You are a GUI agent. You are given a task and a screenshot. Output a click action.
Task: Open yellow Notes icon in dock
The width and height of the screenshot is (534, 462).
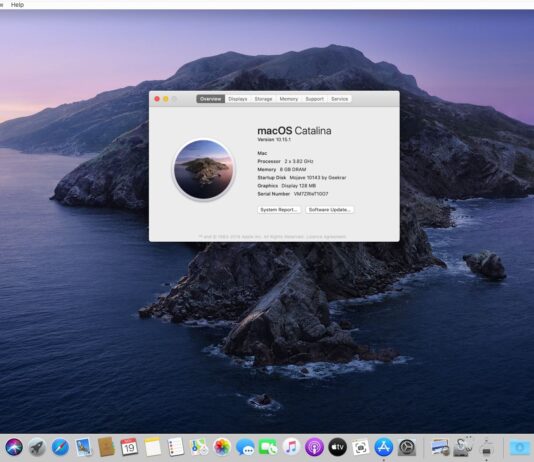click(x=153, y=447)
